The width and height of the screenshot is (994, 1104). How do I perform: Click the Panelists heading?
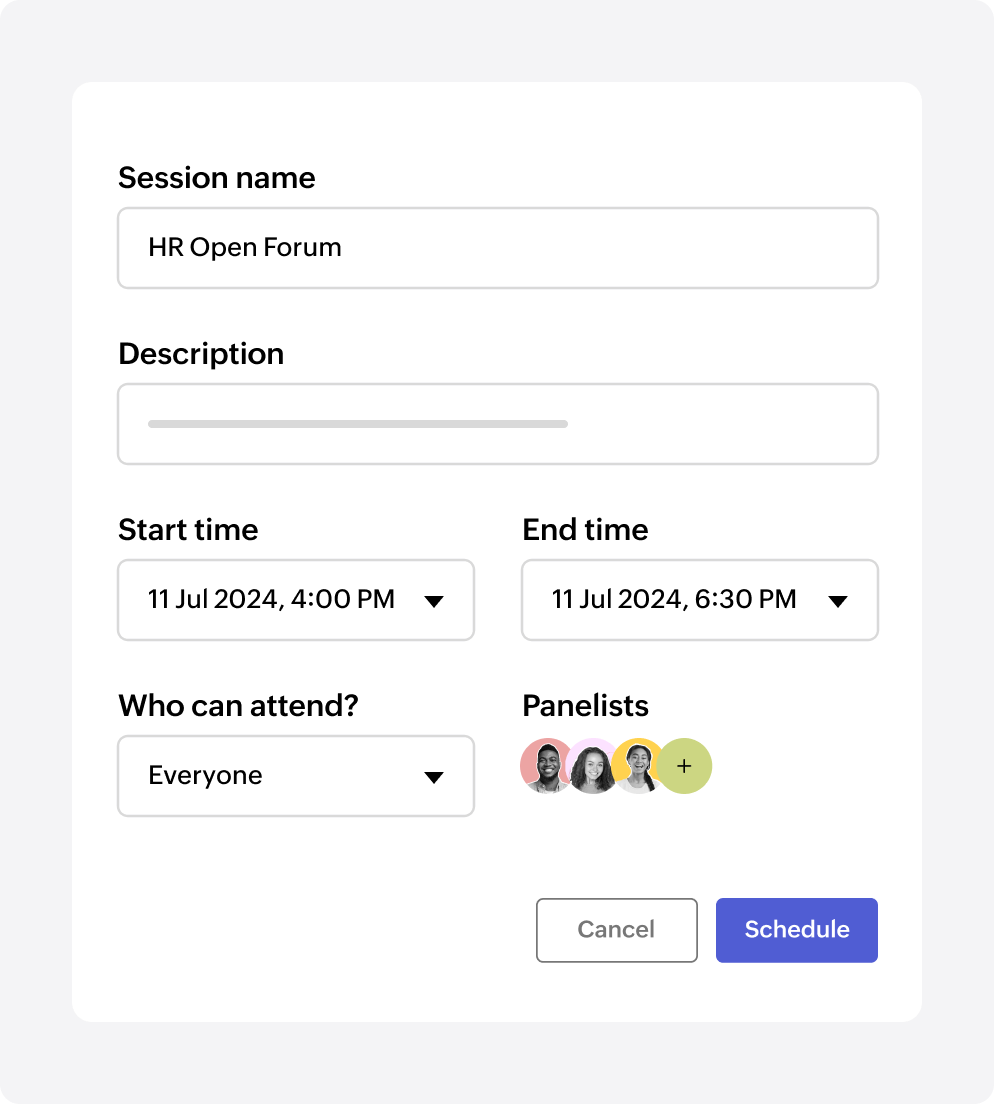585,706
